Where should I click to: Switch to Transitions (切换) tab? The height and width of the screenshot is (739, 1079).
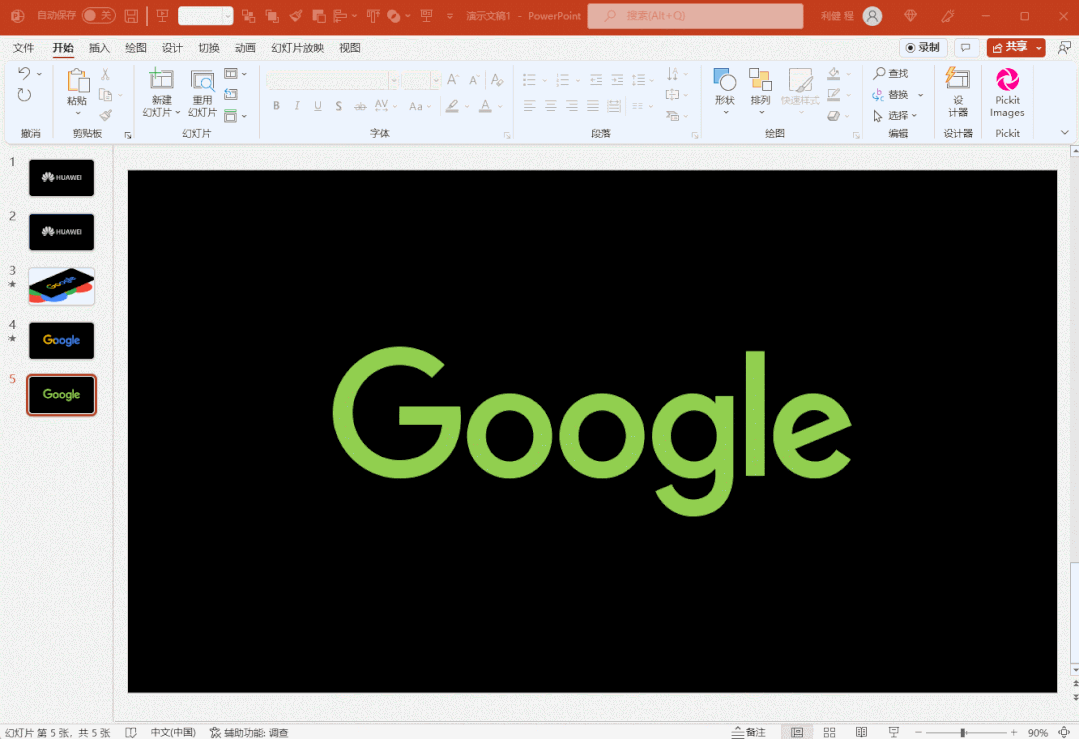[209, 47]
